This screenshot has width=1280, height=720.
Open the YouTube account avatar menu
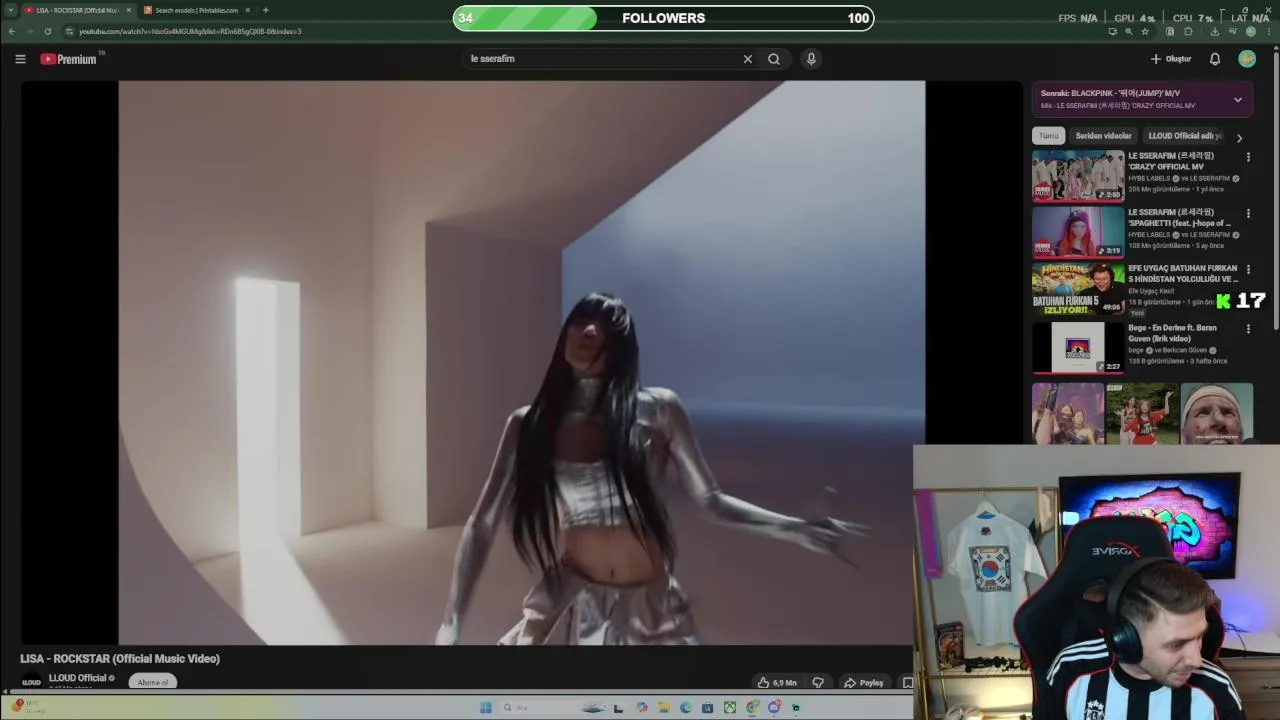point(1247,59)
